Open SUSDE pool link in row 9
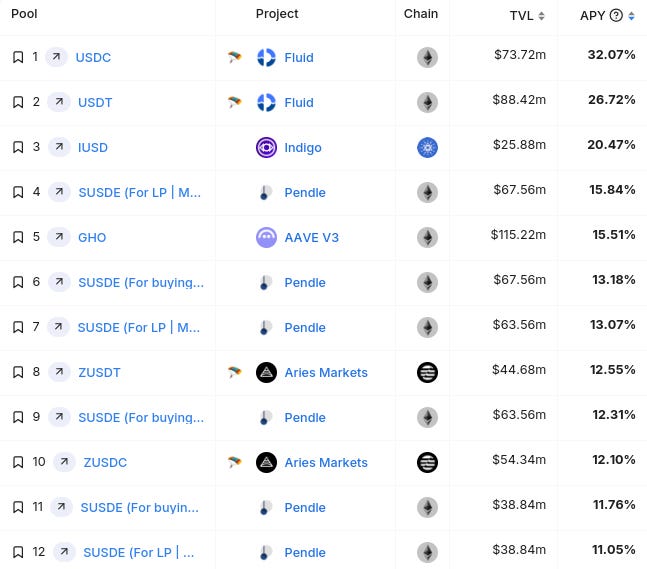The height and width of the screenshot is (569, 647). [141, 417]
